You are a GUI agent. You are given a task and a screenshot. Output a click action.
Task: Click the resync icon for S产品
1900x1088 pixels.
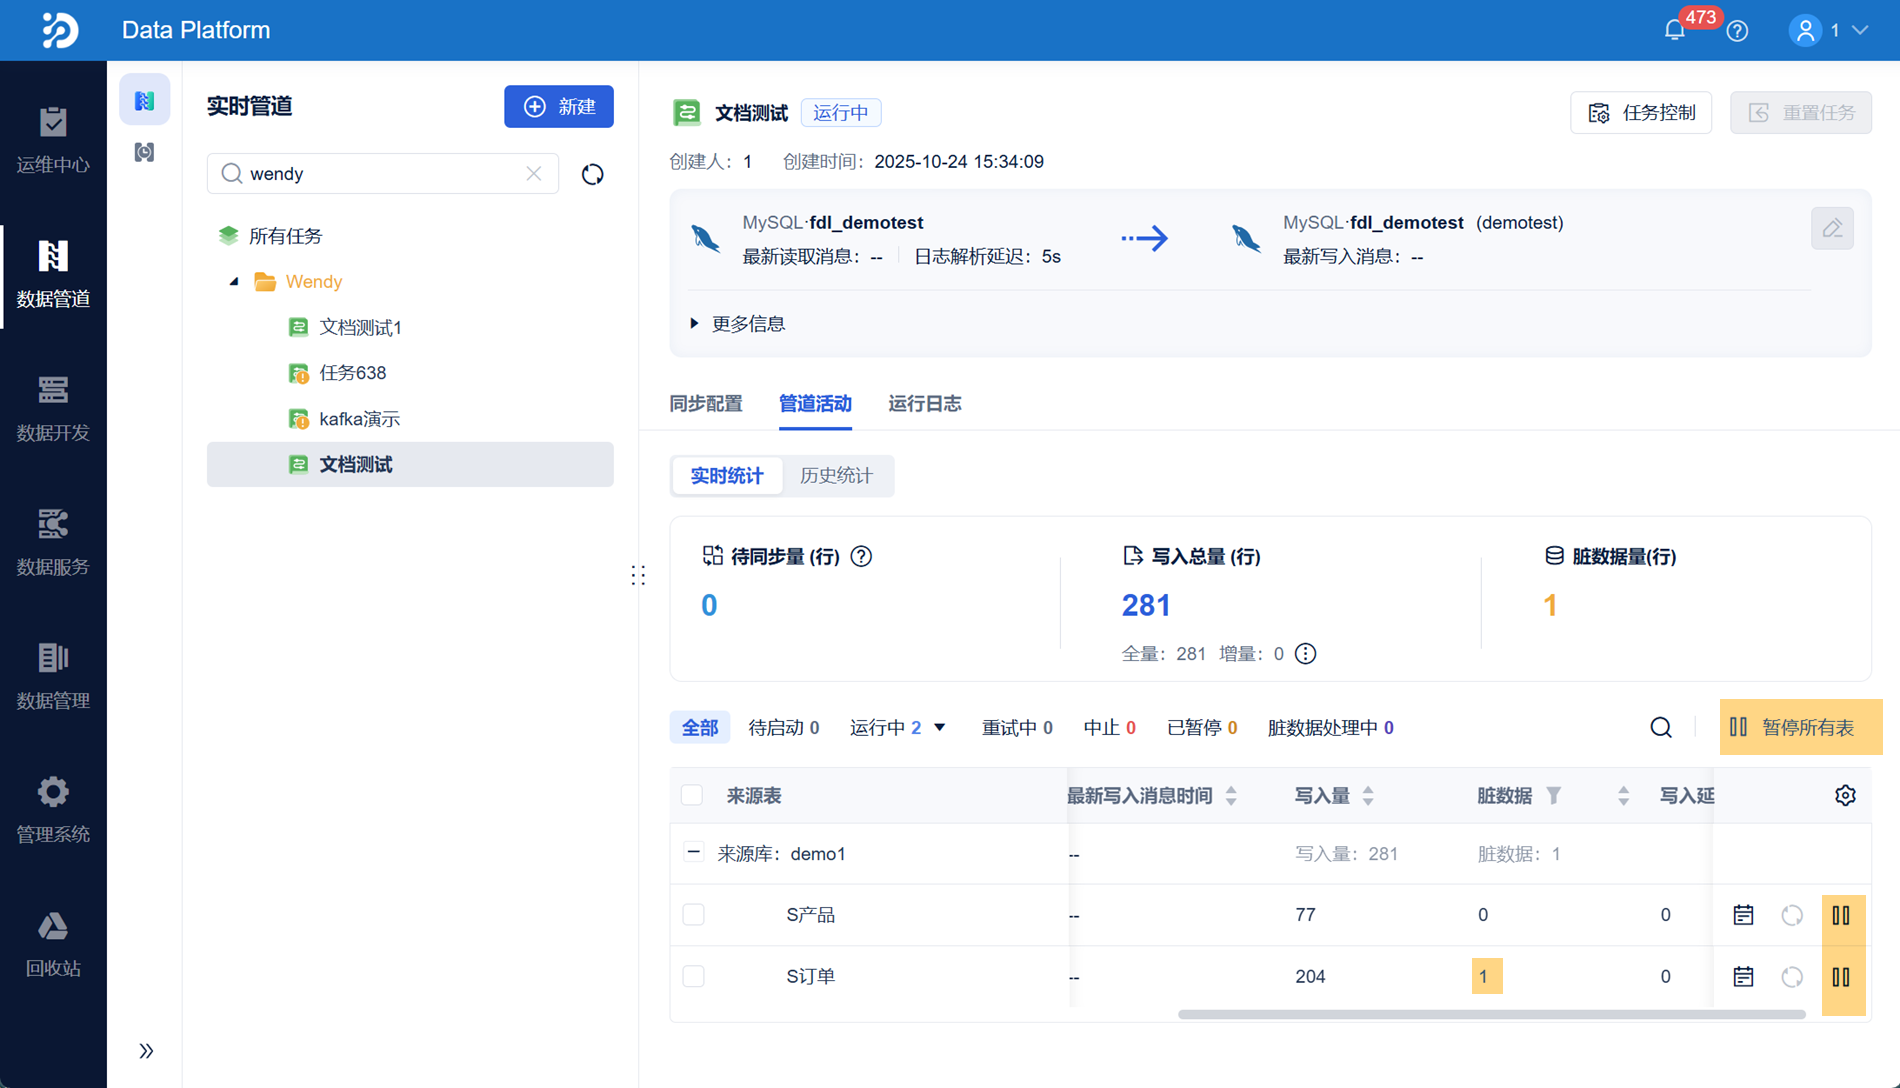click(1792, 915)
